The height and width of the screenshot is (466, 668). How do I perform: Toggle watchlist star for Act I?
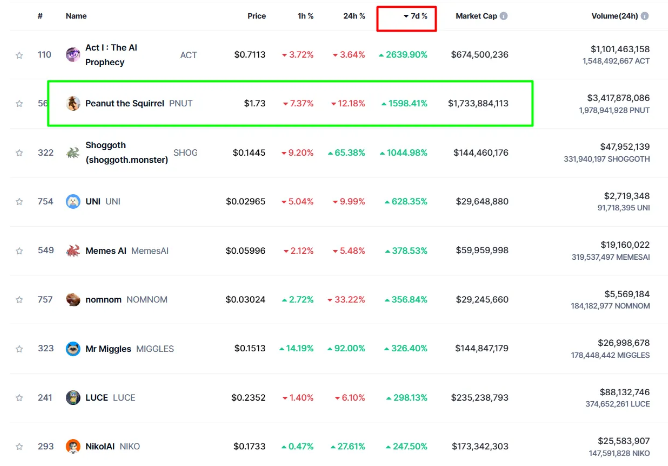point(19,55)
